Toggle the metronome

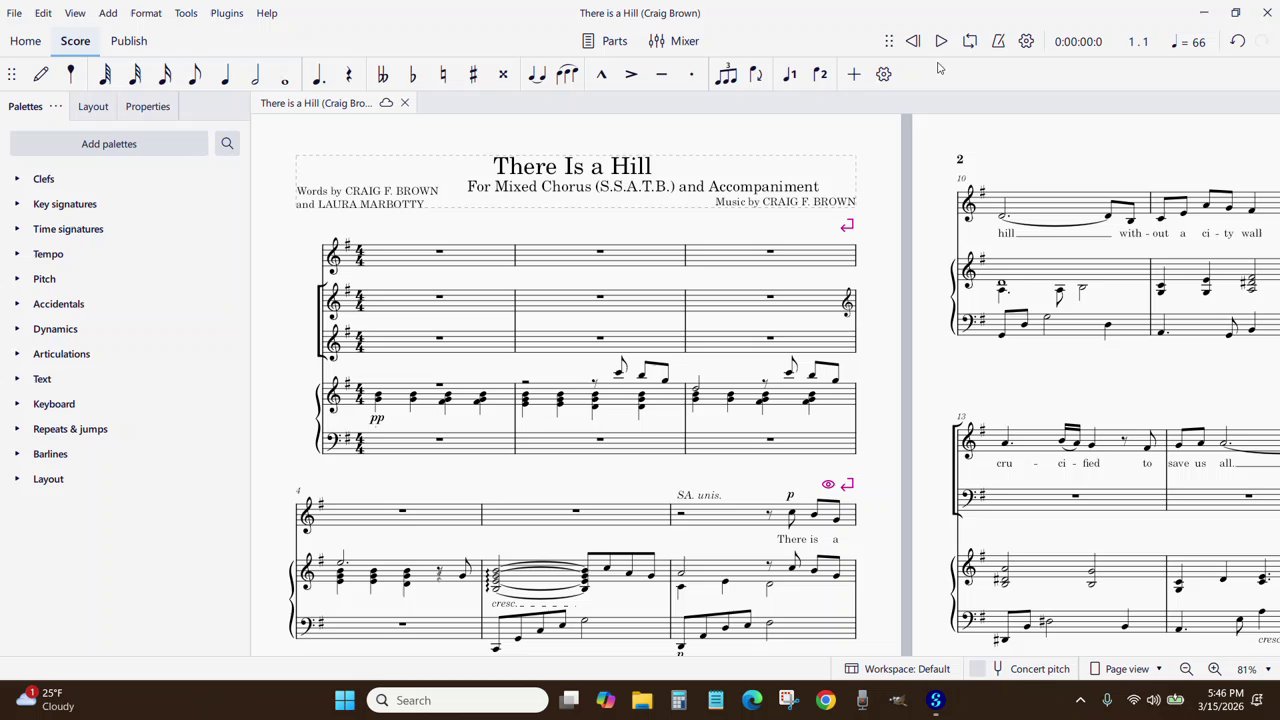(998, 41)
